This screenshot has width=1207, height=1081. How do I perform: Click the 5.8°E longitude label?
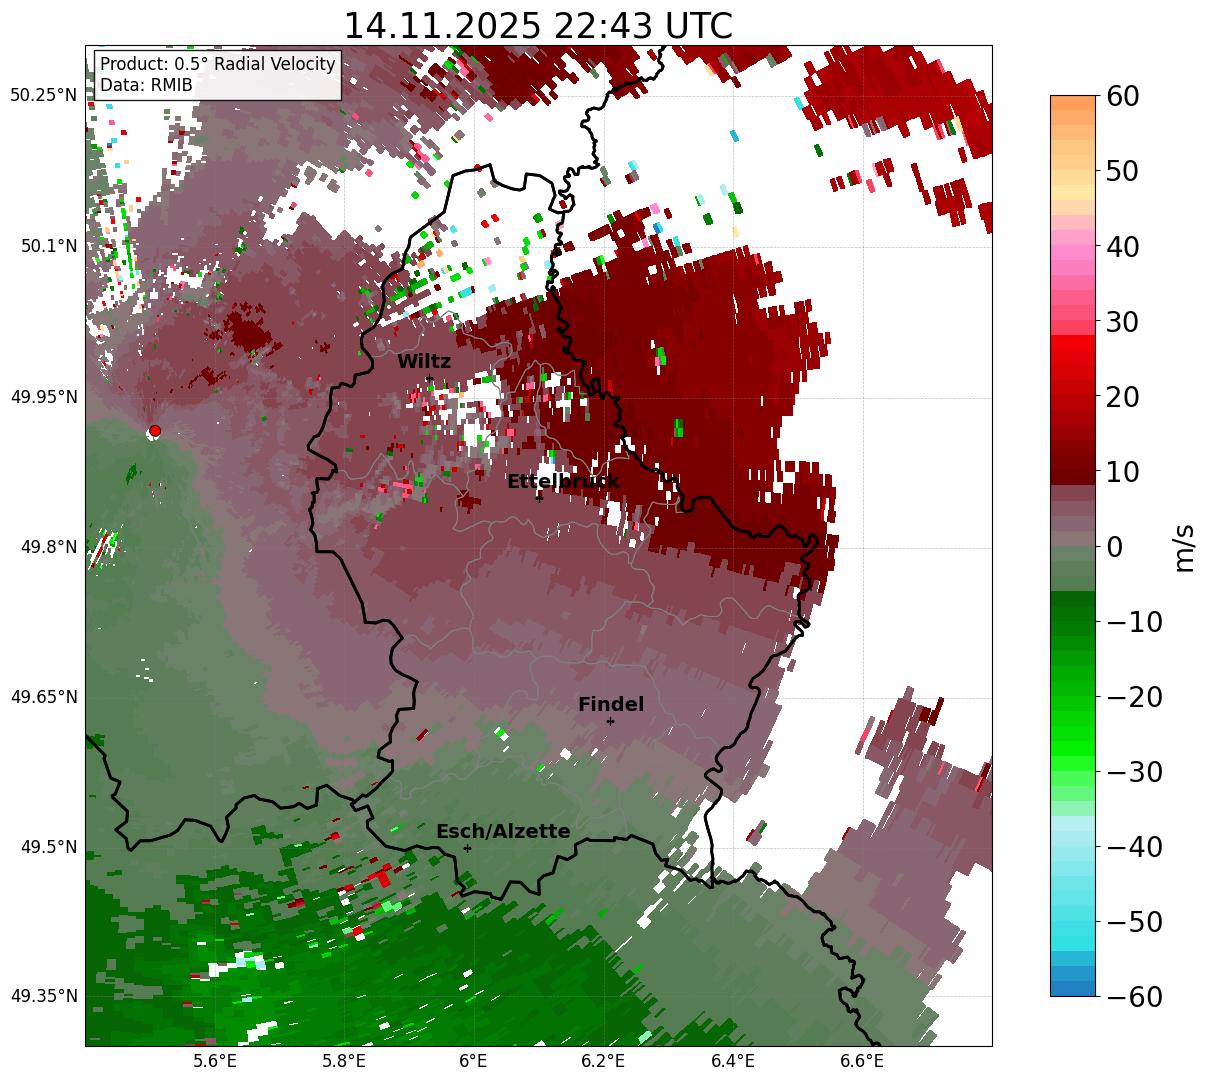(344, 1061)
